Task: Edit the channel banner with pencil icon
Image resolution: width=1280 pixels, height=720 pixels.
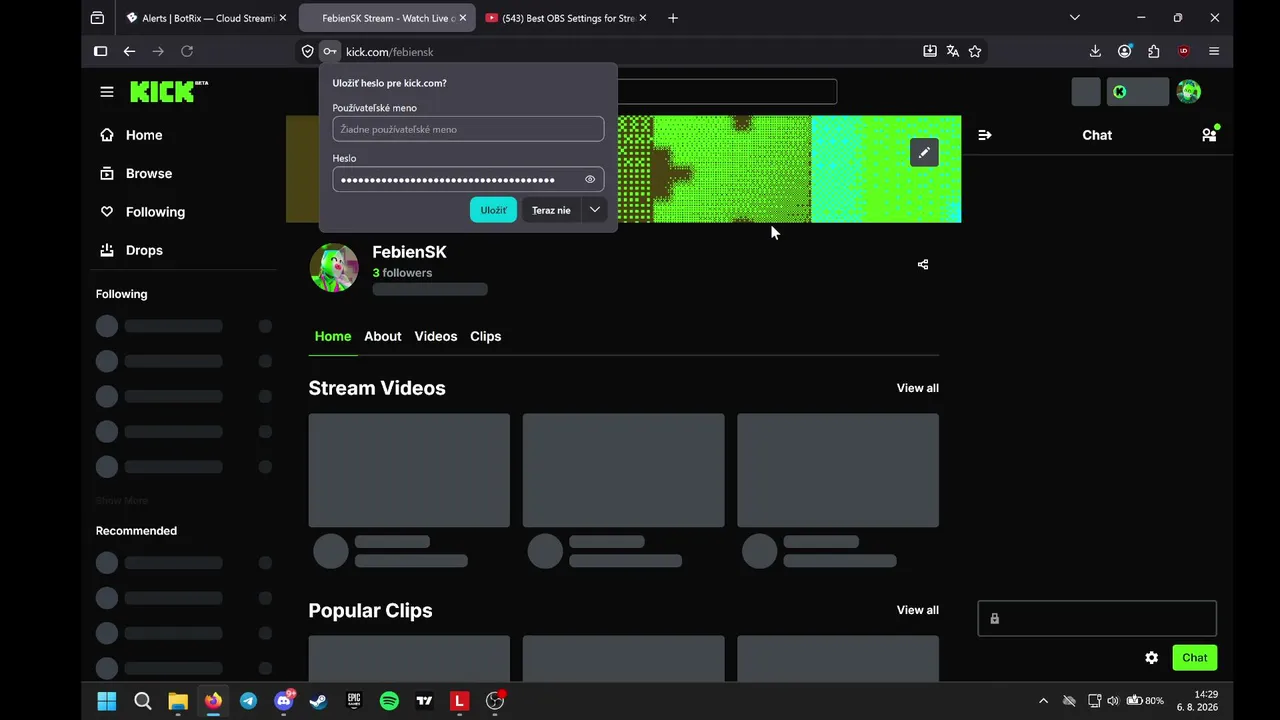Action: [x=924, y=152]
